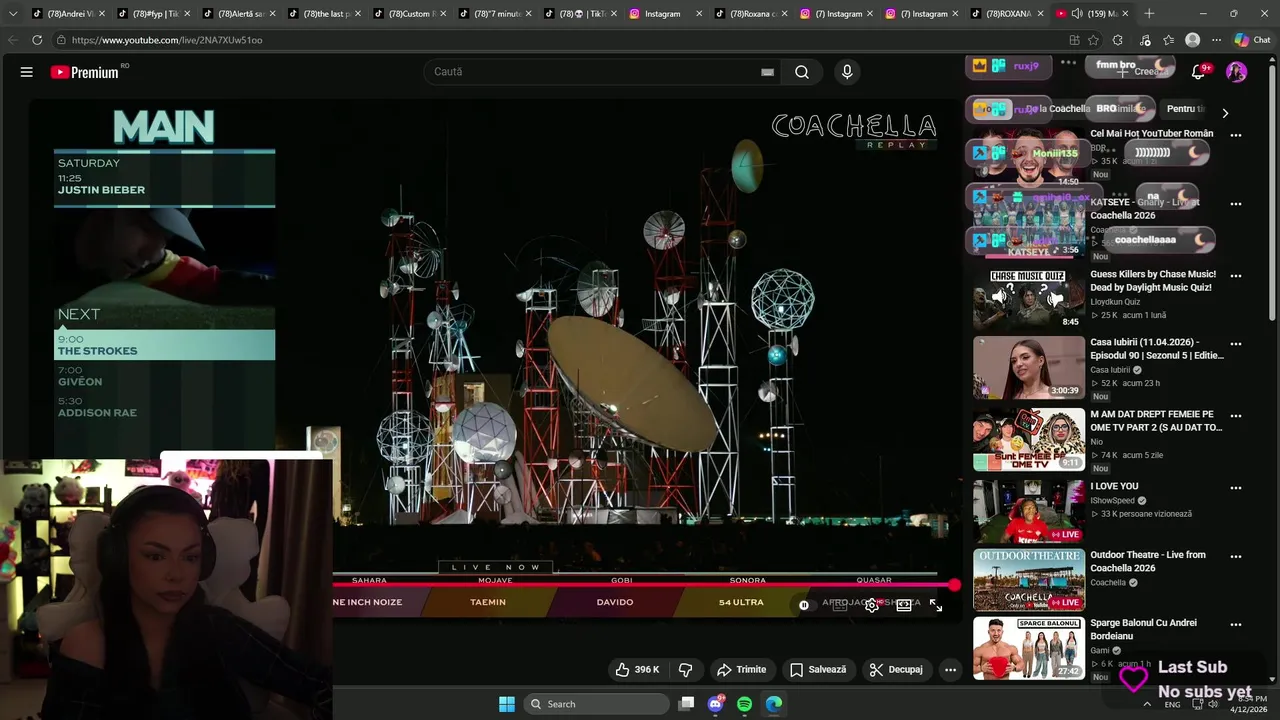This screenshot has height=720, width=1280.
Task: Open options for Cel Mai Hot YouTuber video
Action: point(1236,135)
